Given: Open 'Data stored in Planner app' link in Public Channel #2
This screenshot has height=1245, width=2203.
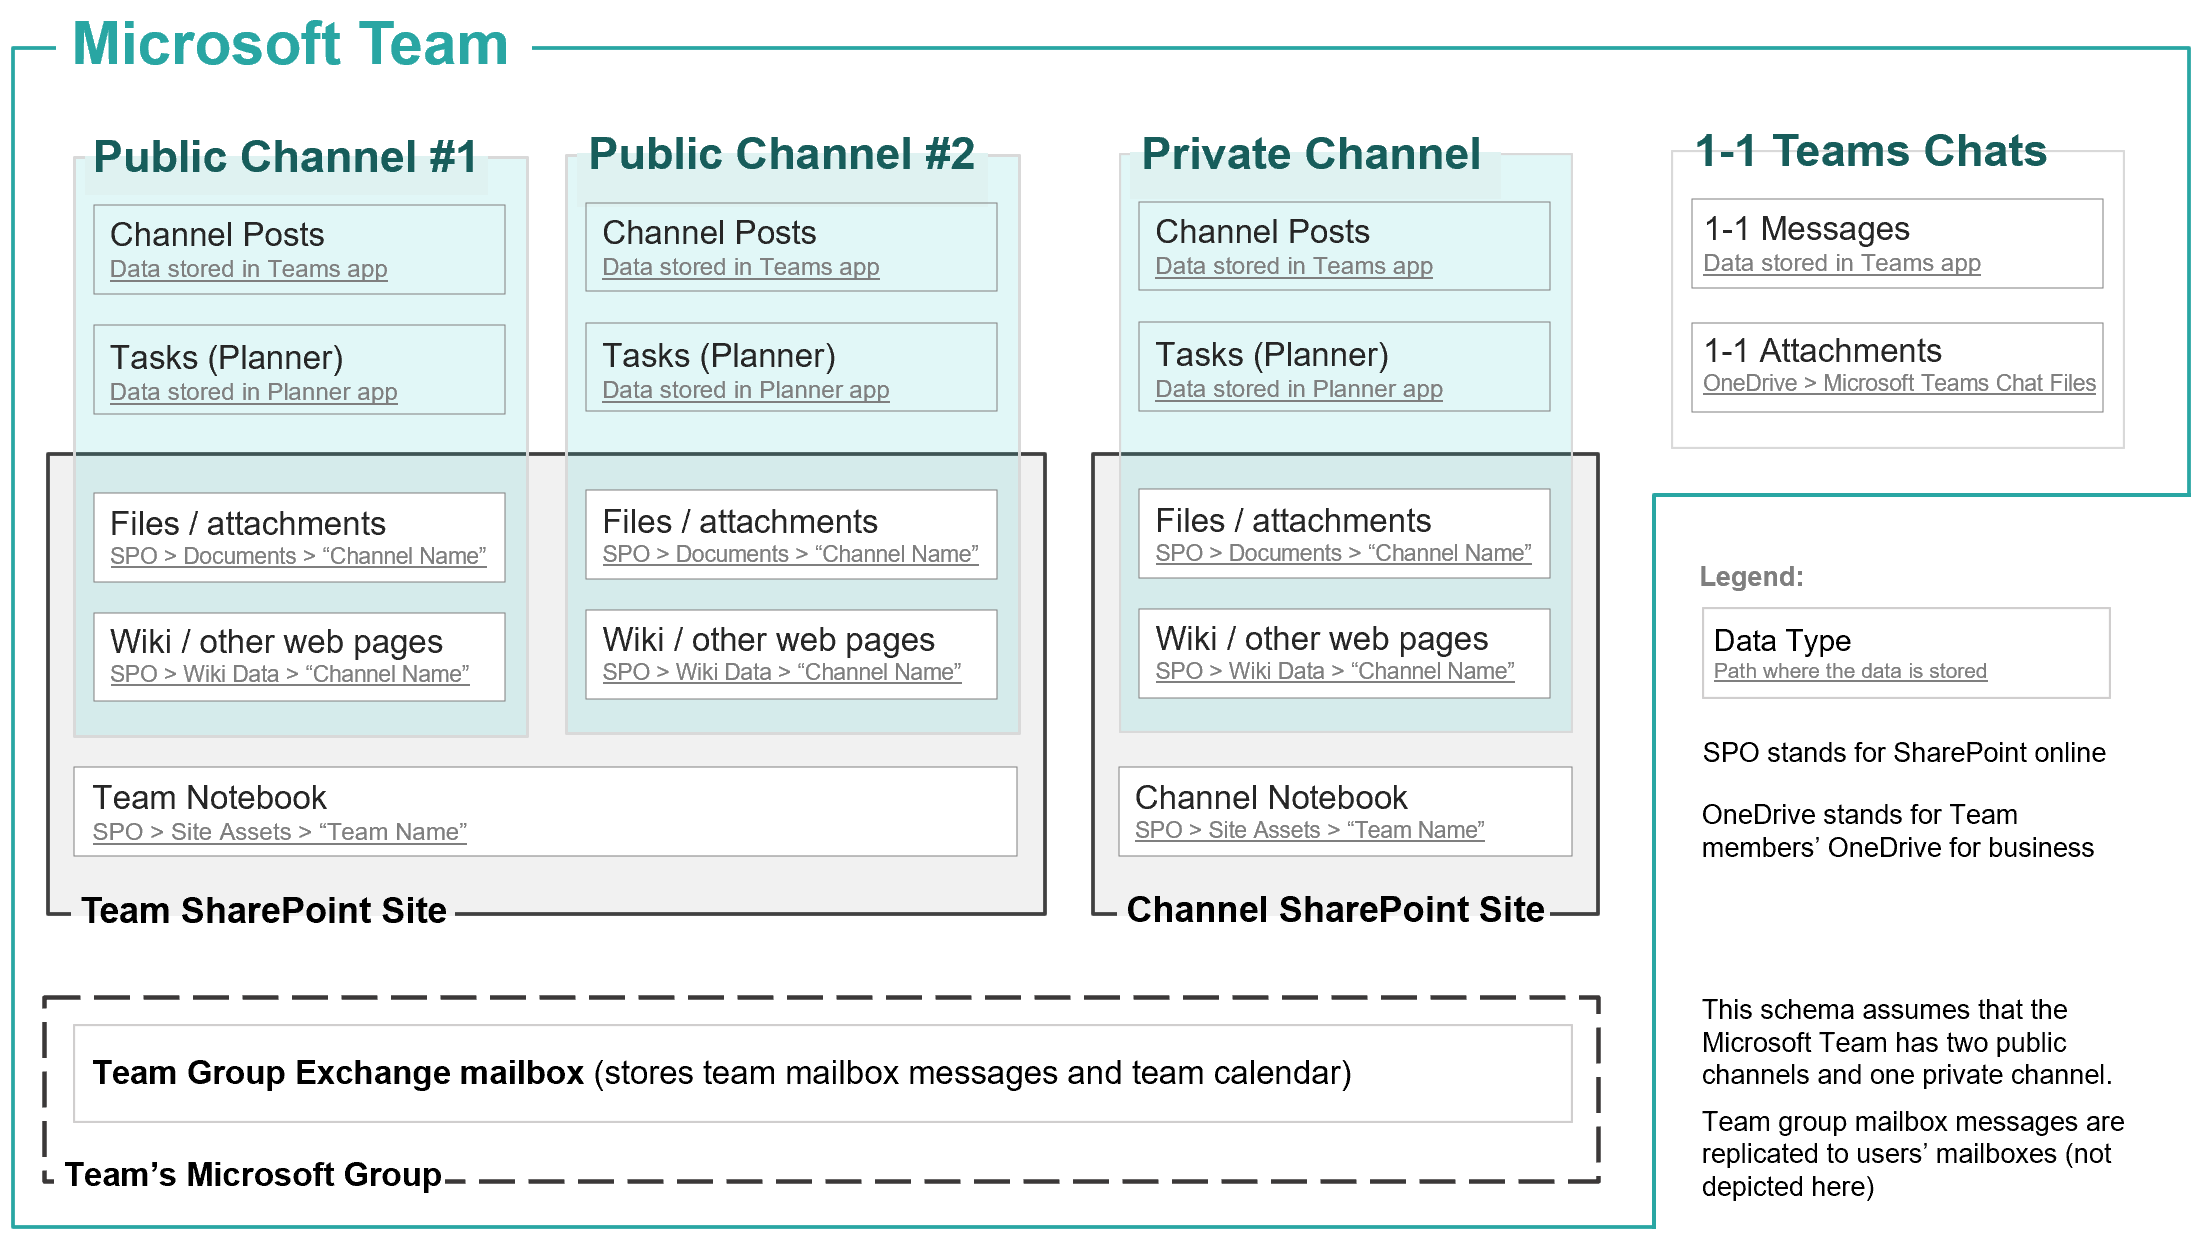Looking at the screenshot, I should click(x=745, y=390).
